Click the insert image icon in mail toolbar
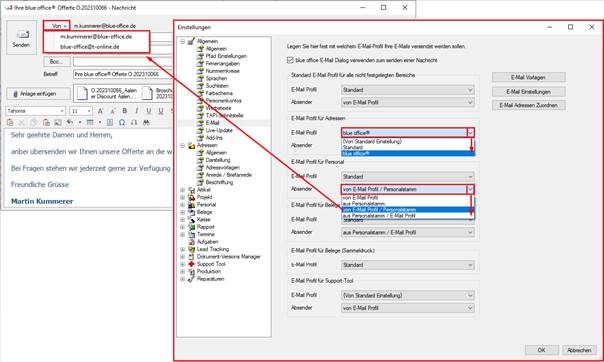Image resolution: width=604 pixels, height=362 pixels. pos(58,122)
